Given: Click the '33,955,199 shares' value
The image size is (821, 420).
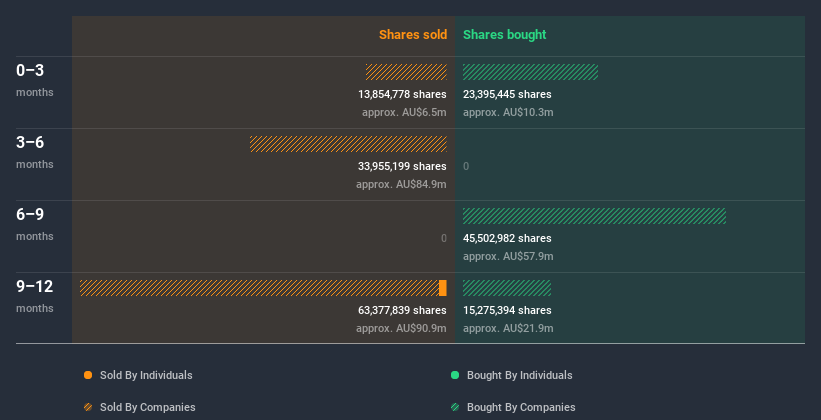Looking at the screenshot, I should (402, 167).
